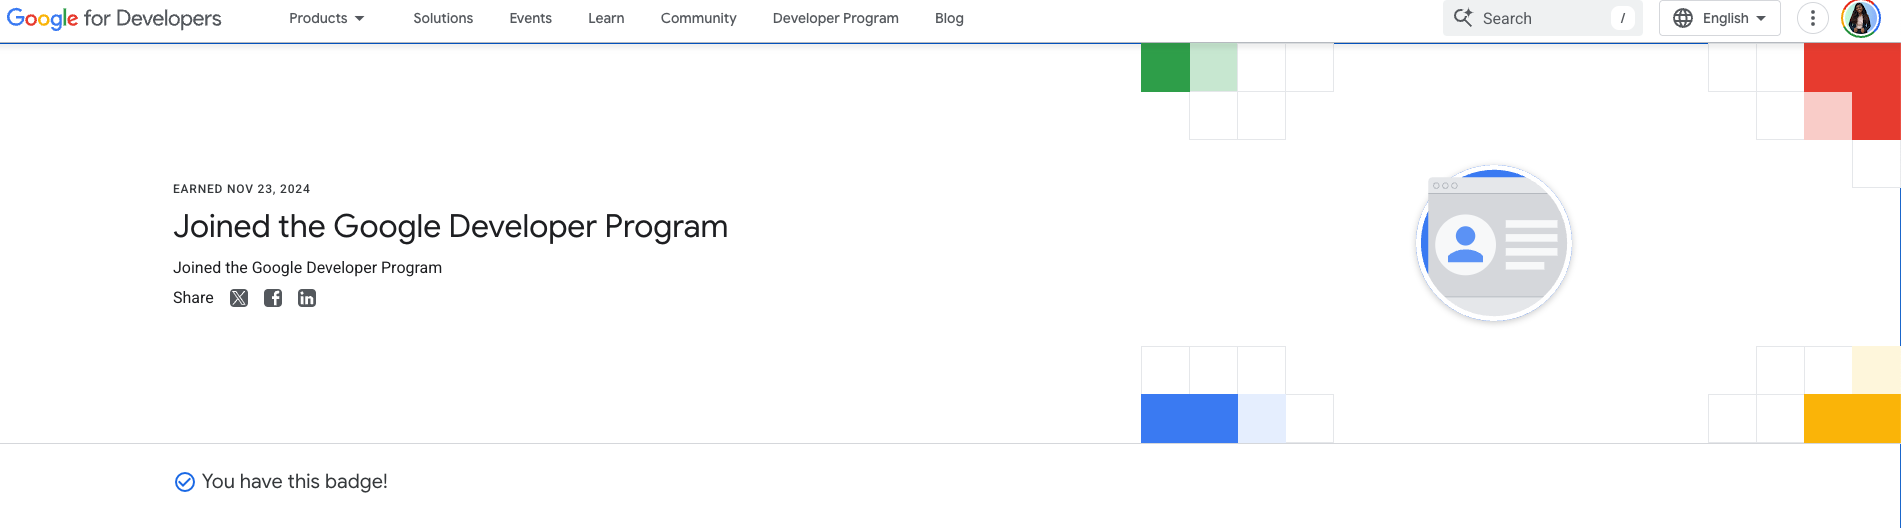Click the search sparkle magnifier icon
This screenshot has height=528, width=1901.
[1463, 18]
